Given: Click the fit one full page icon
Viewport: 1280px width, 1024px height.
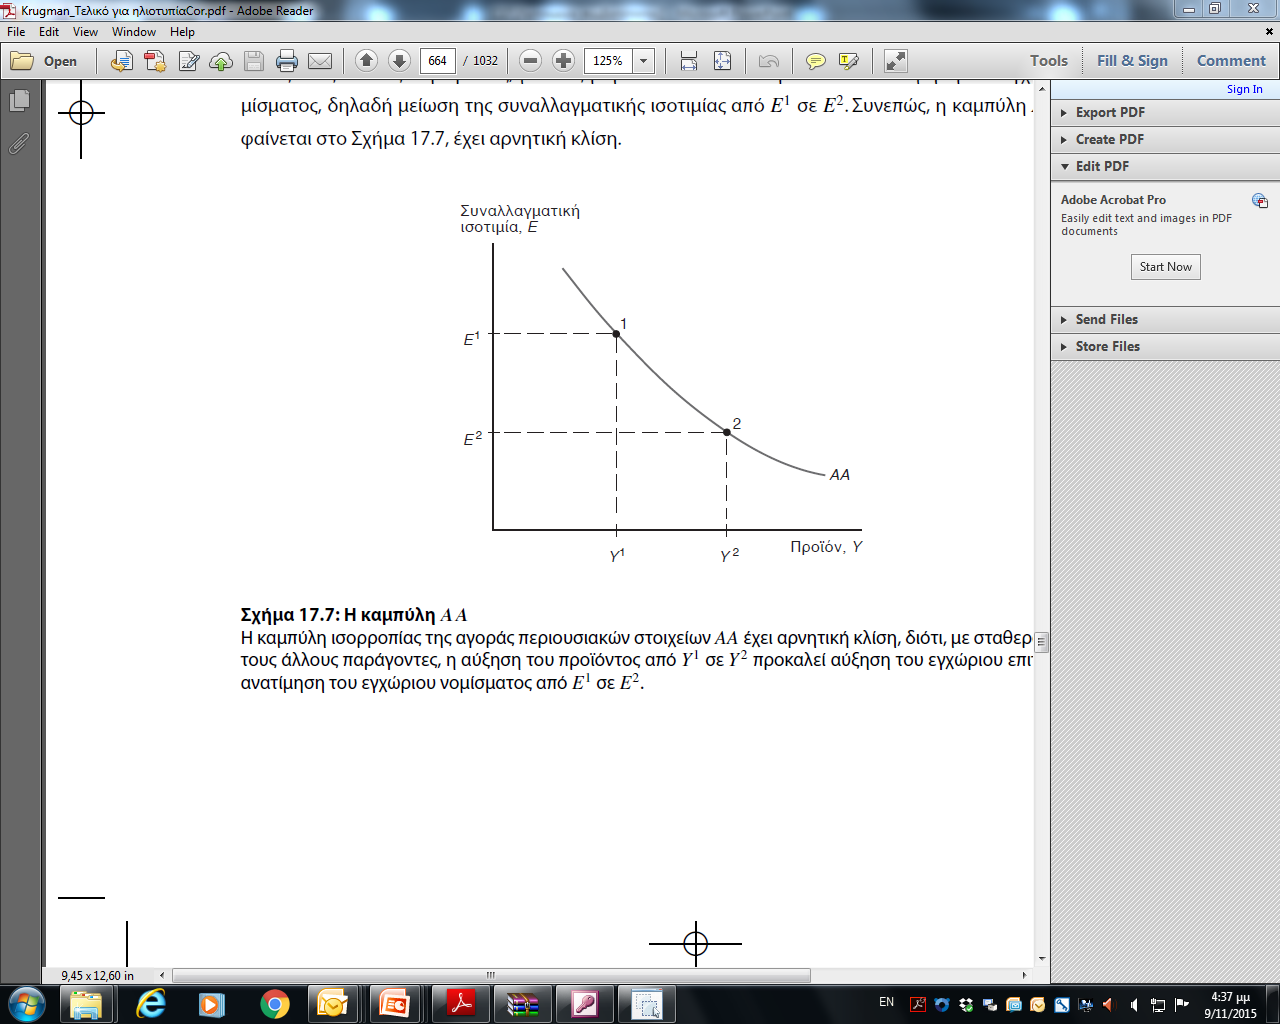Looking at the screenshot, I should (723, 61).
